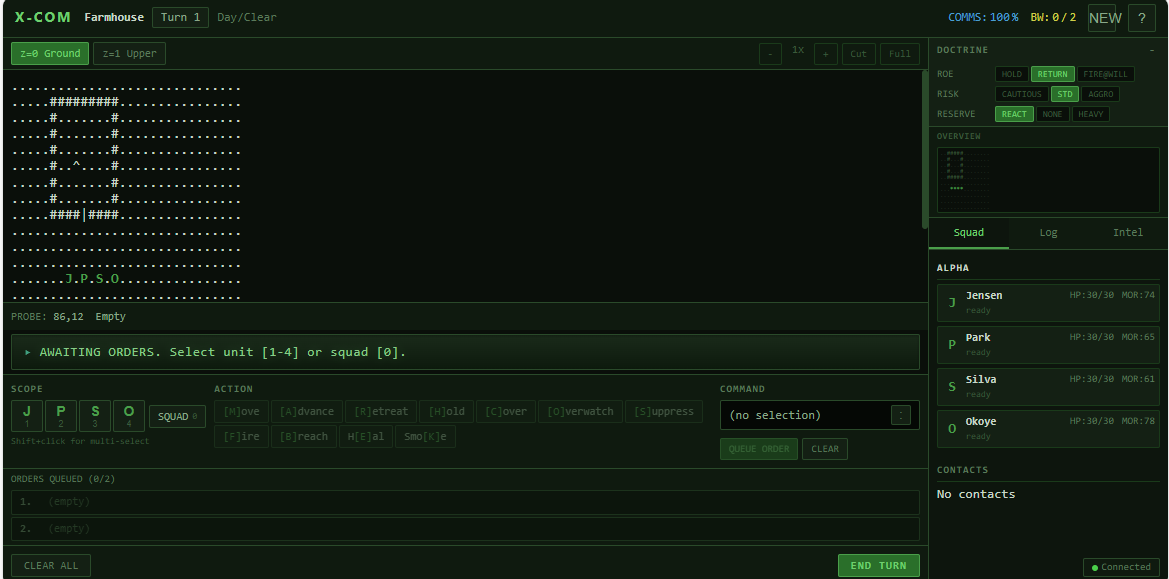This screenshot has height=579, width=1169.
Task: Open the Squad tab
Action: point(968,232)
